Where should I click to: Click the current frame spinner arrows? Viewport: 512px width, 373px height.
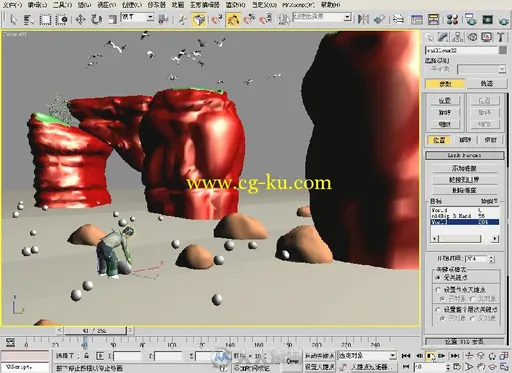tap(448, 367)
